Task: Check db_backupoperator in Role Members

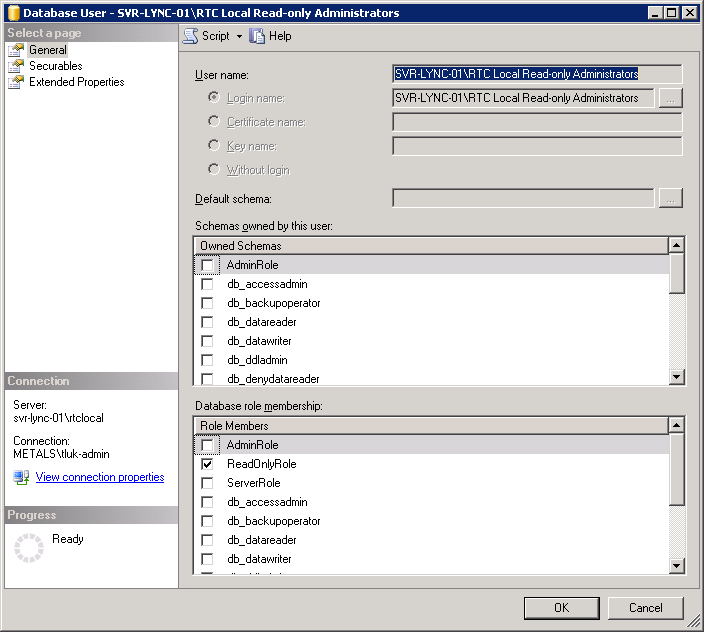Action: pos(207,521)
